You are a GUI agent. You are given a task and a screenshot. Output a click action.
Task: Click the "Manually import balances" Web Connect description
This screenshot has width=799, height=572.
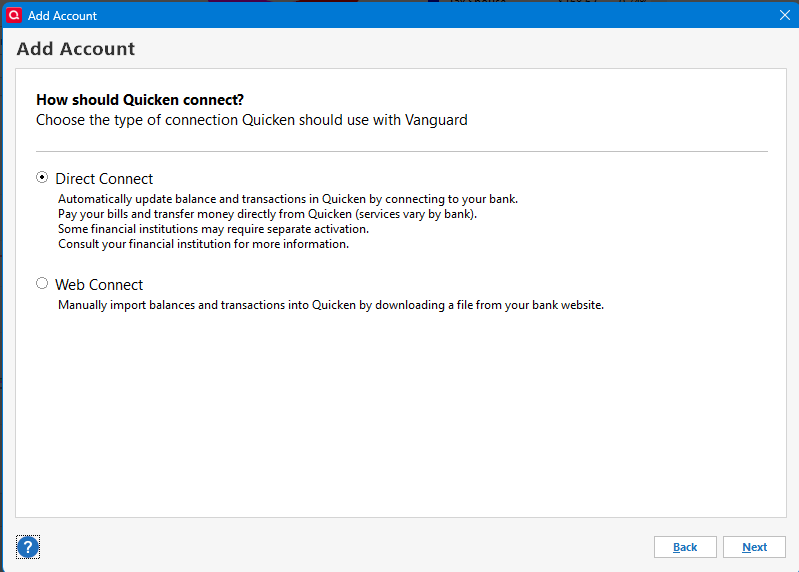tap(330, 305)
